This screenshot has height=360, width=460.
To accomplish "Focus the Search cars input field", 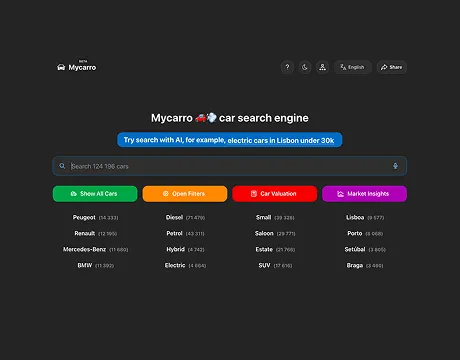I will pyautogui.click(x=230, y=166).
